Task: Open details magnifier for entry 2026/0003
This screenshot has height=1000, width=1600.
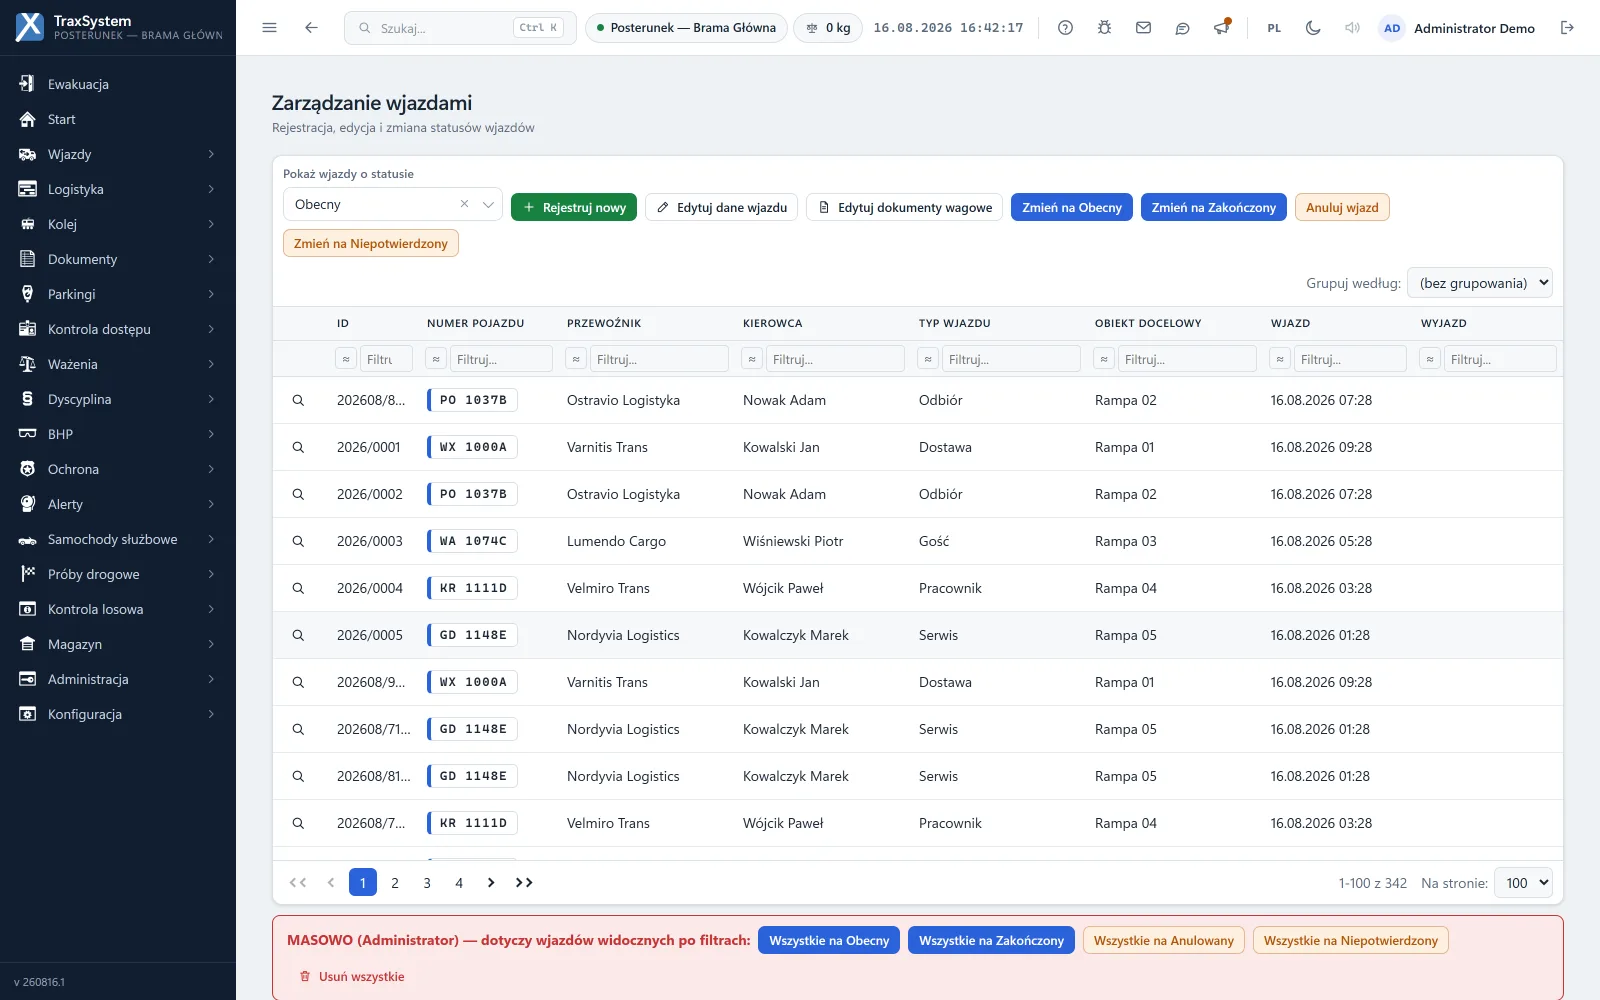Action: (298, 541)
